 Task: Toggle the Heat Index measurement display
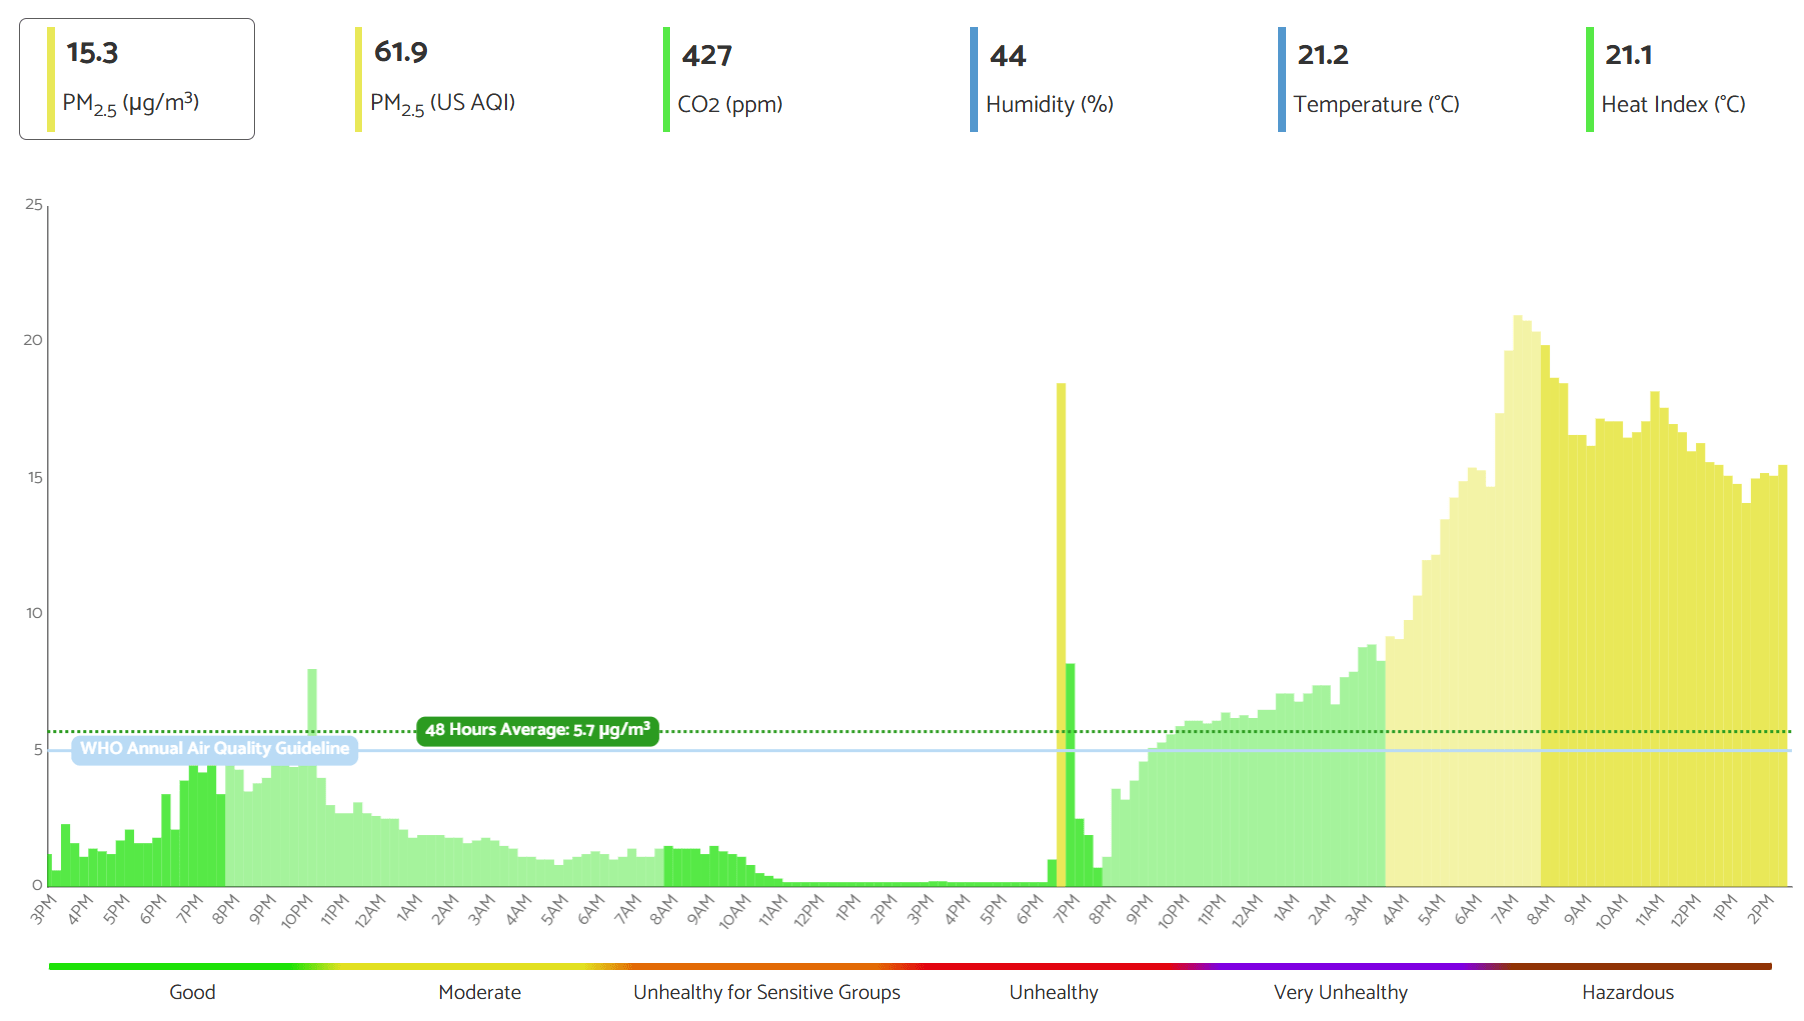click(x=1590, y=78)
